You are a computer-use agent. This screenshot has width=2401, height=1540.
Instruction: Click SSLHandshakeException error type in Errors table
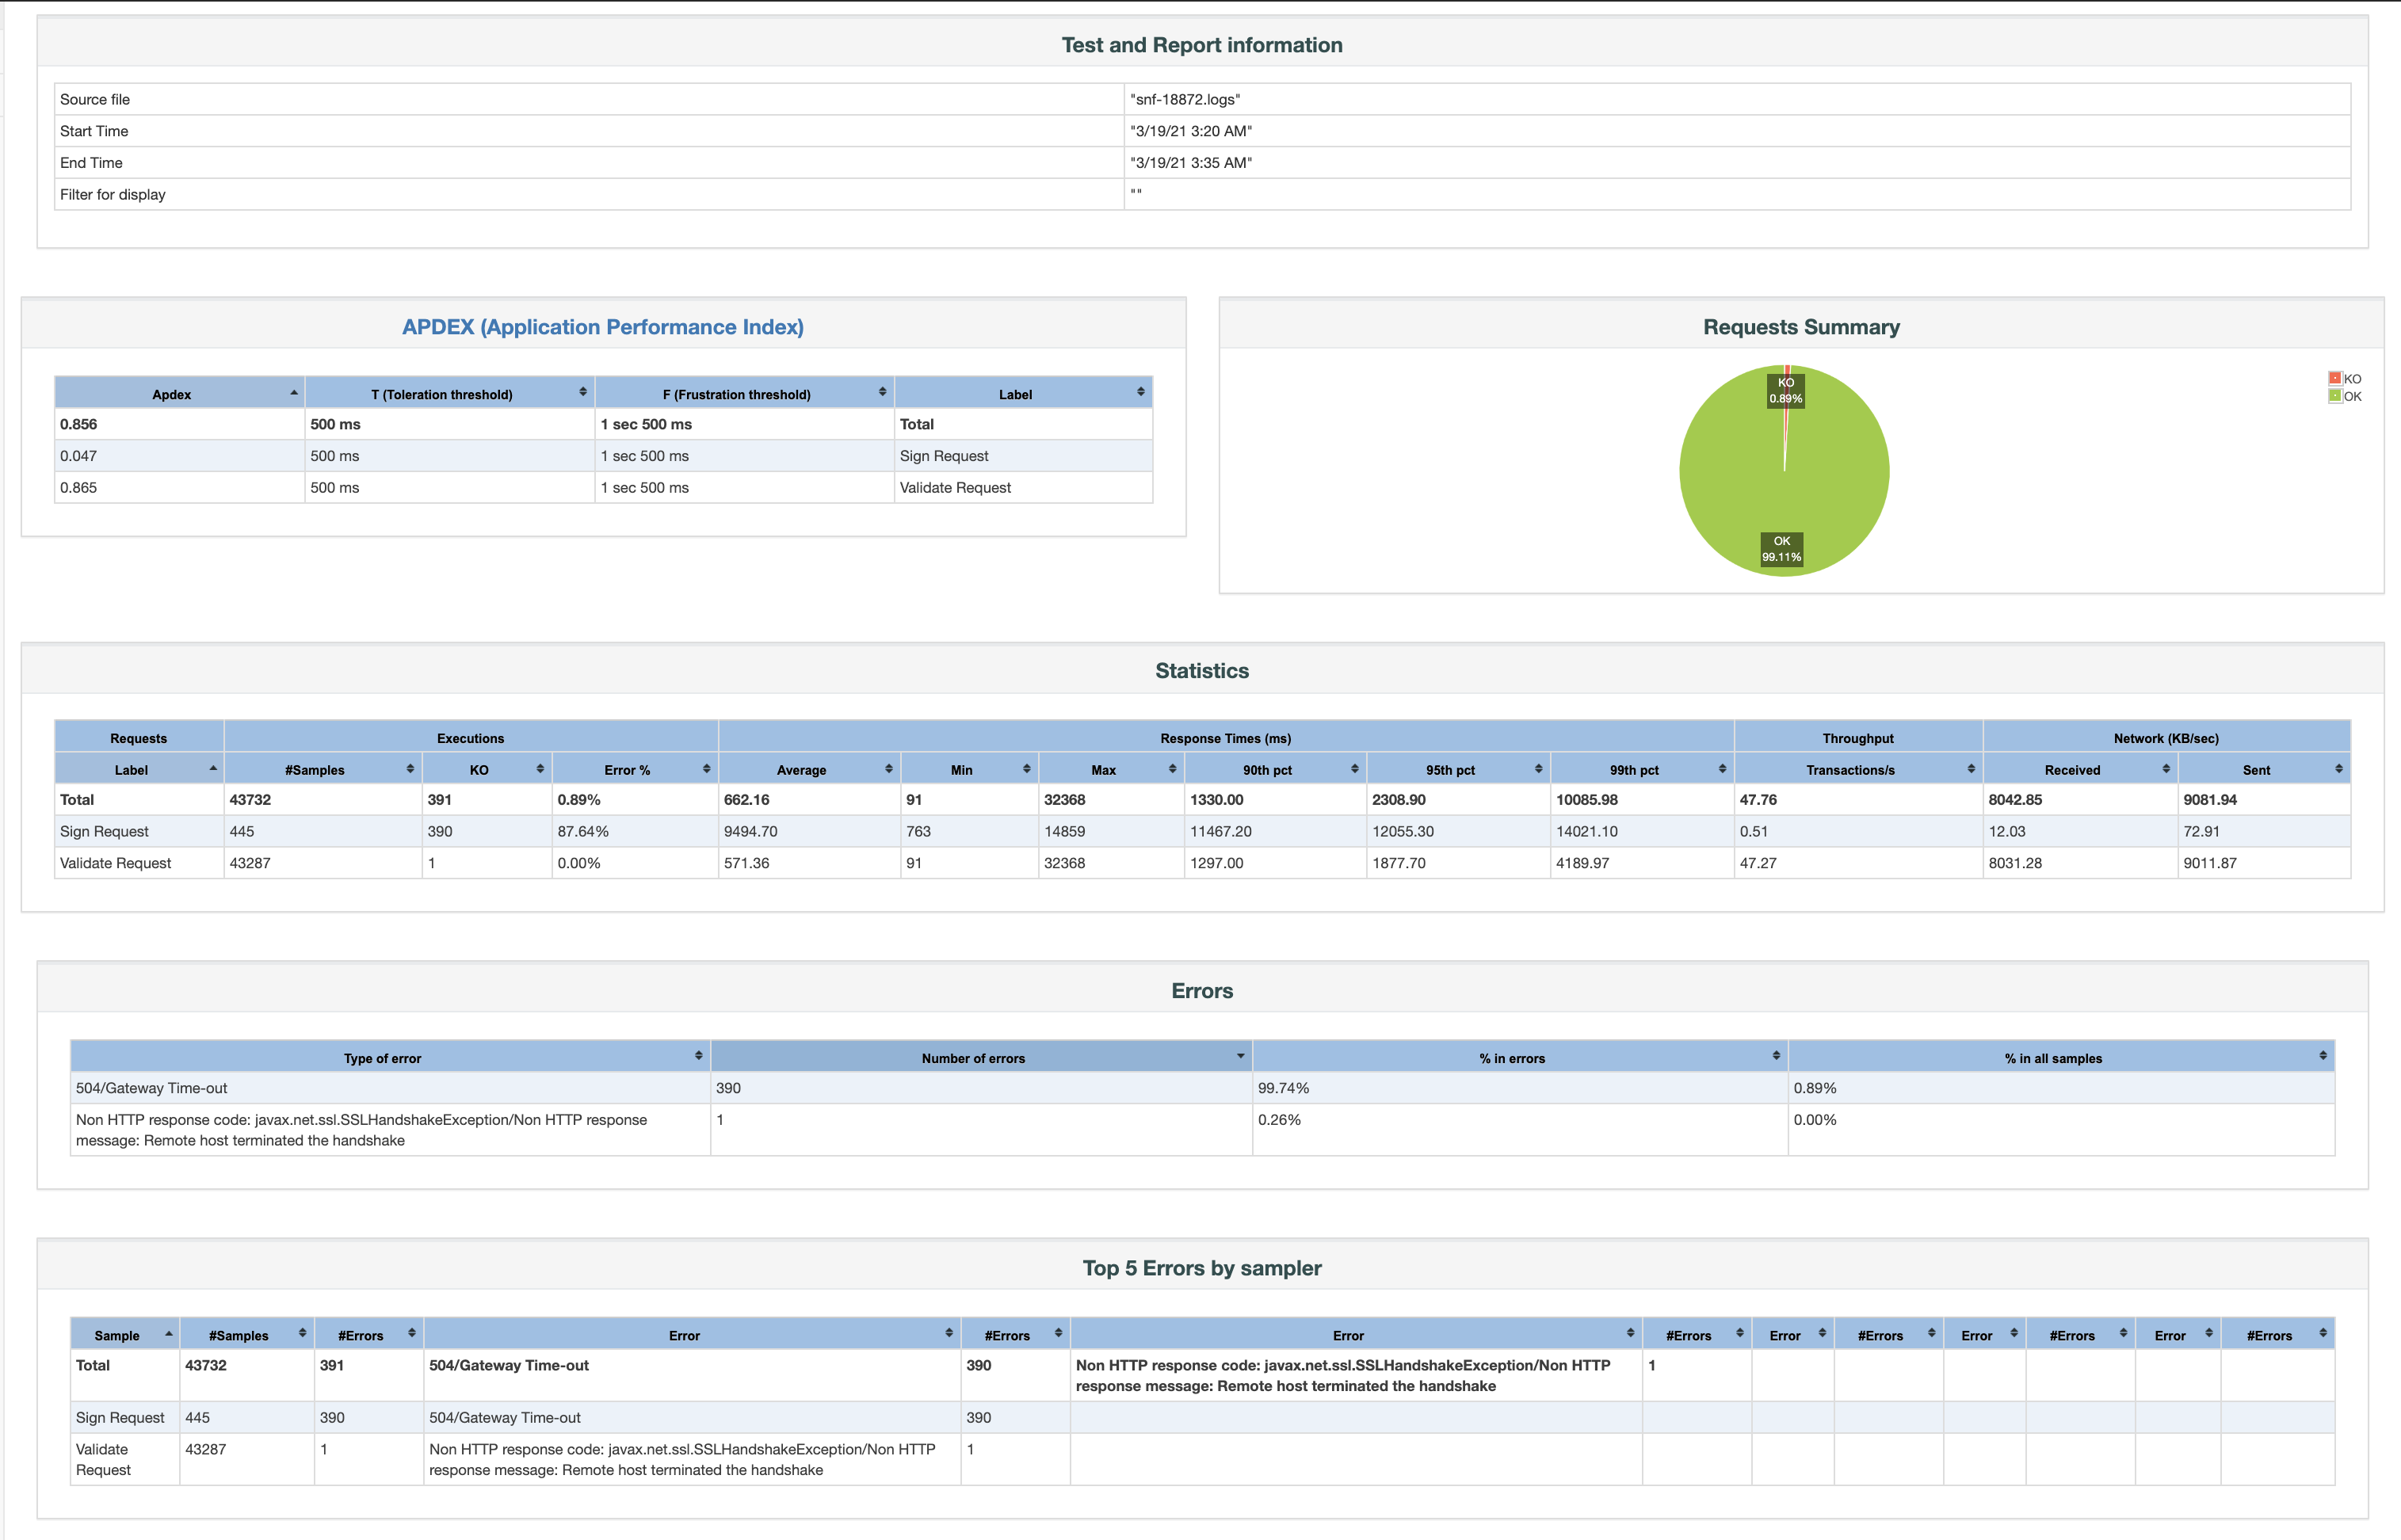(x=361, y=1130)
